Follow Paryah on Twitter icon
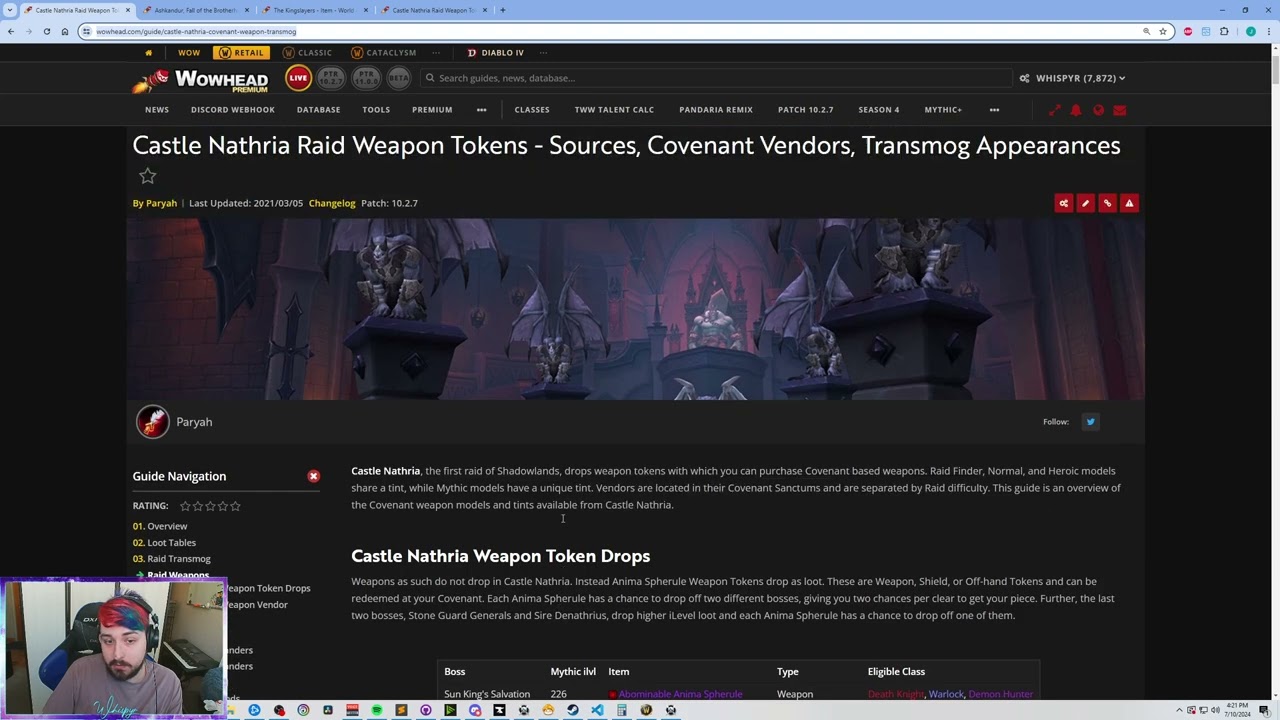This screenshot has height=720, width=1280. (1090, 422)
